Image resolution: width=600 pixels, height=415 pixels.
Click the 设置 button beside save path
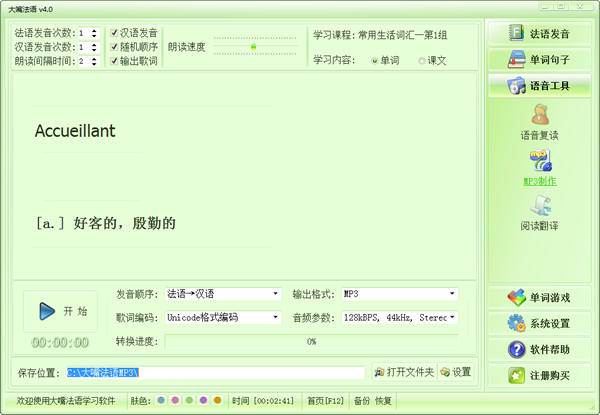(456, 372)
